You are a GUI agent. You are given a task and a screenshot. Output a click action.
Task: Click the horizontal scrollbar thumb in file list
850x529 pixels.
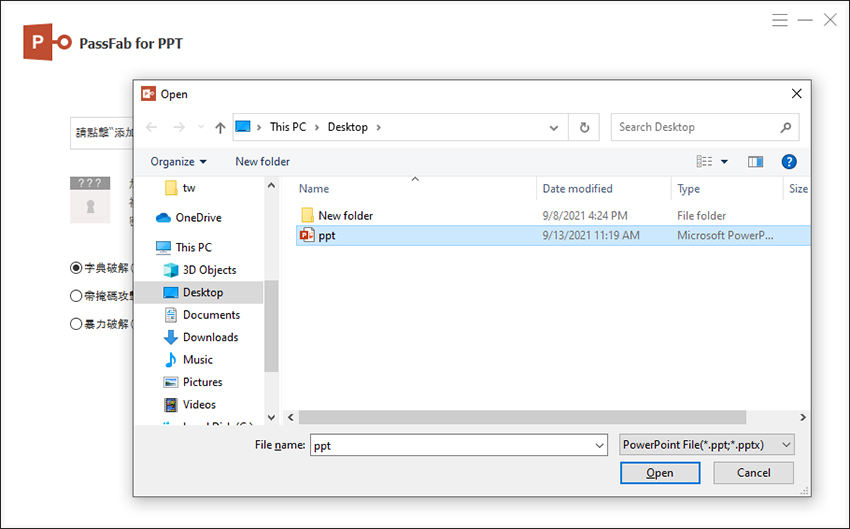point(522,417)
